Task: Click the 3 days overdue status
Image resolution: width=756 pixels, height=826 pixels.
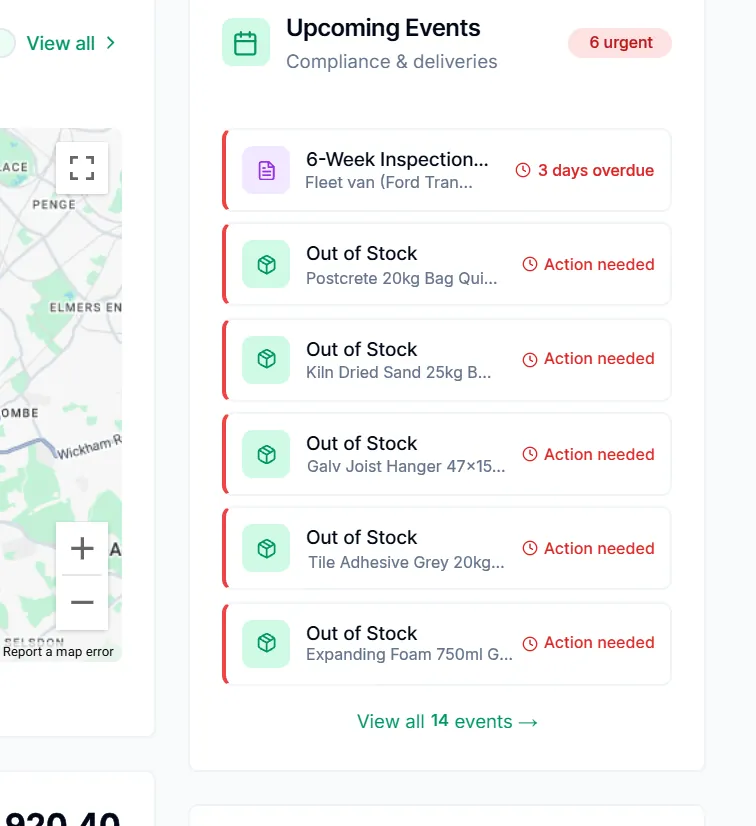Action: point(596,170)
